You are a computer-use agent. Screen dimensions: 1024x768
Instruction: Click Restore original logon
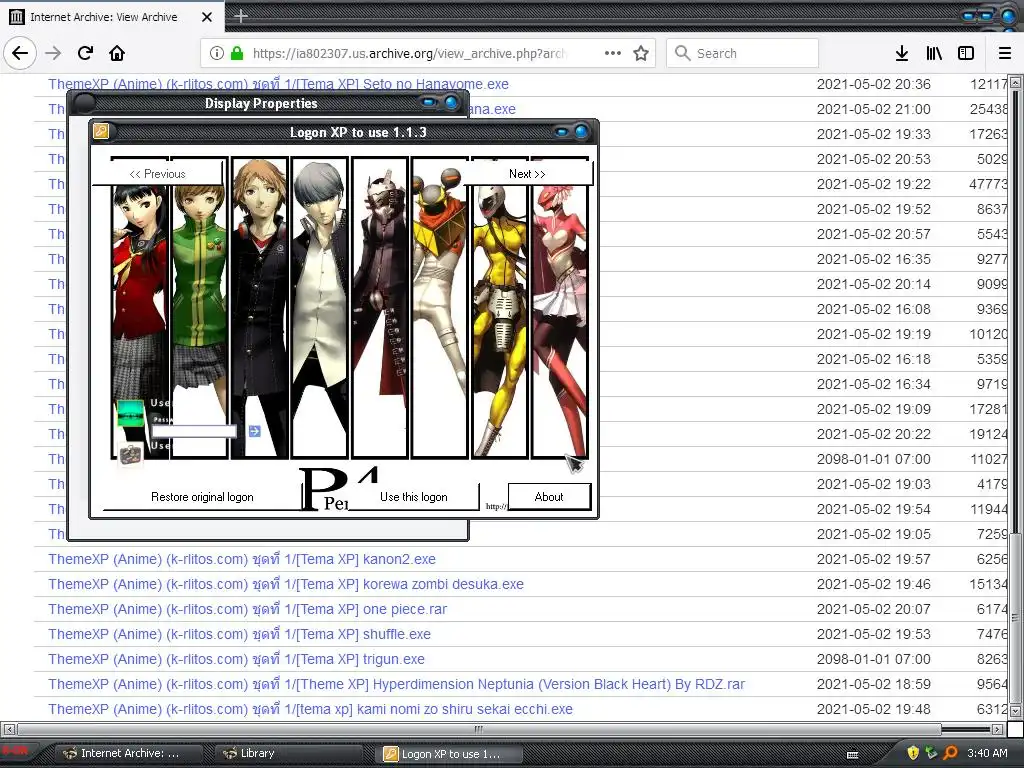click(x=202, y=497)
